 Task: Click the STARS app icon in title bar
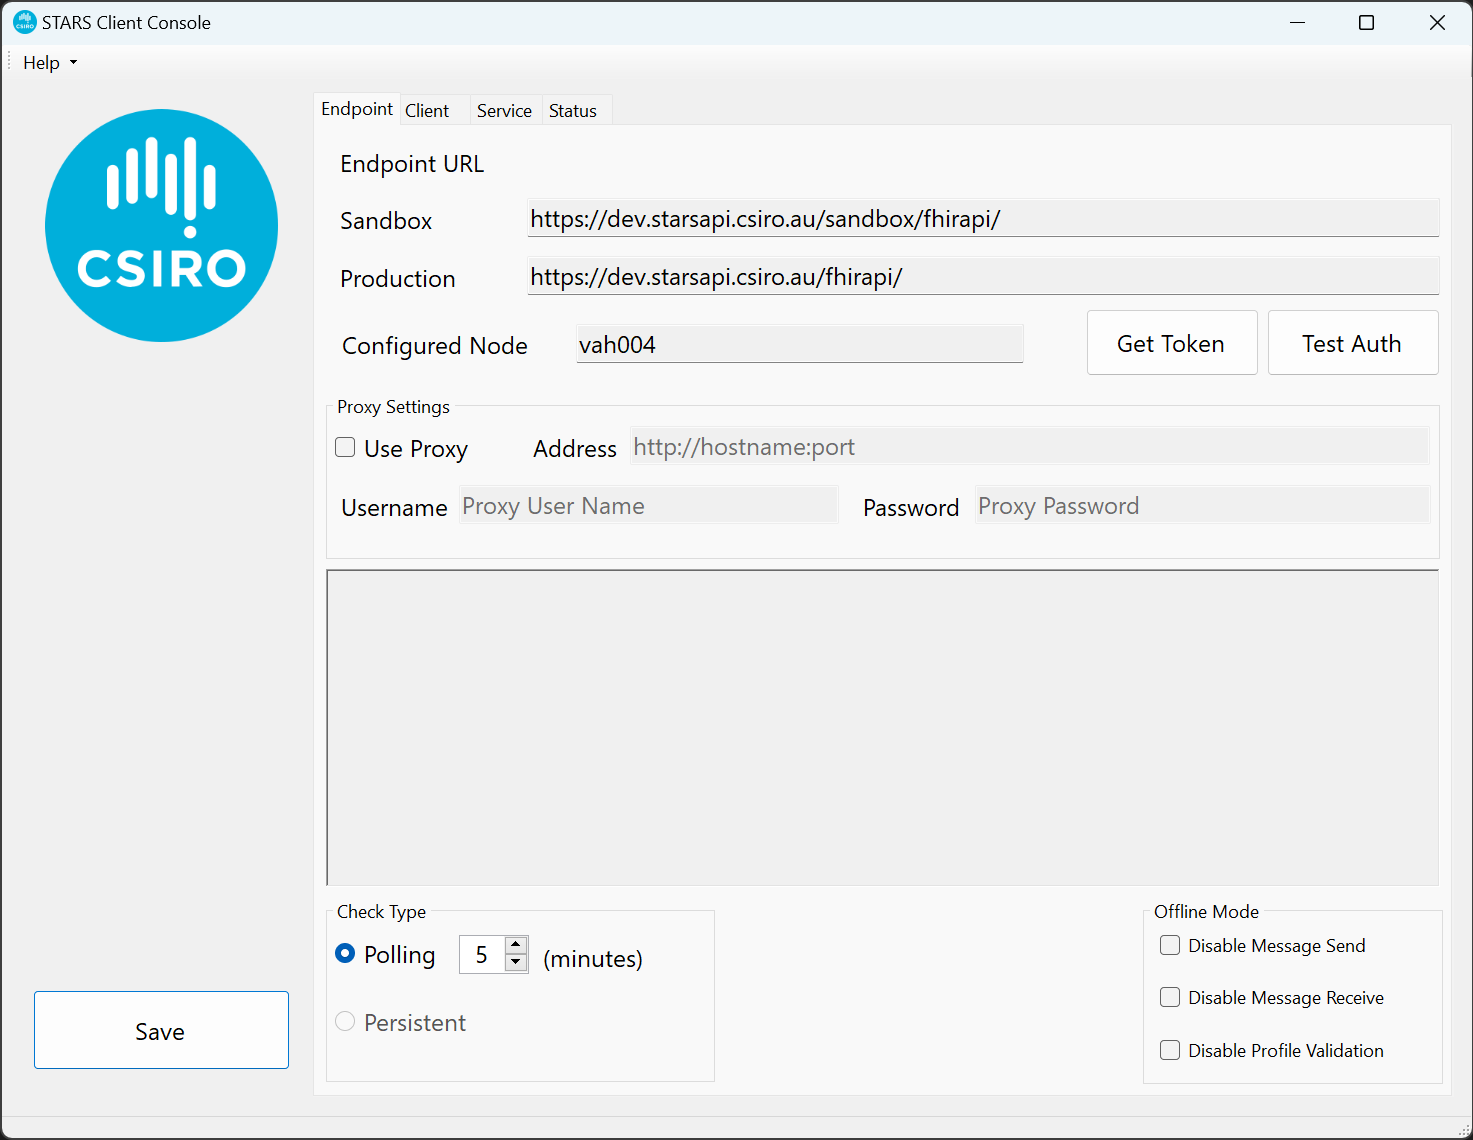[22, 21]
